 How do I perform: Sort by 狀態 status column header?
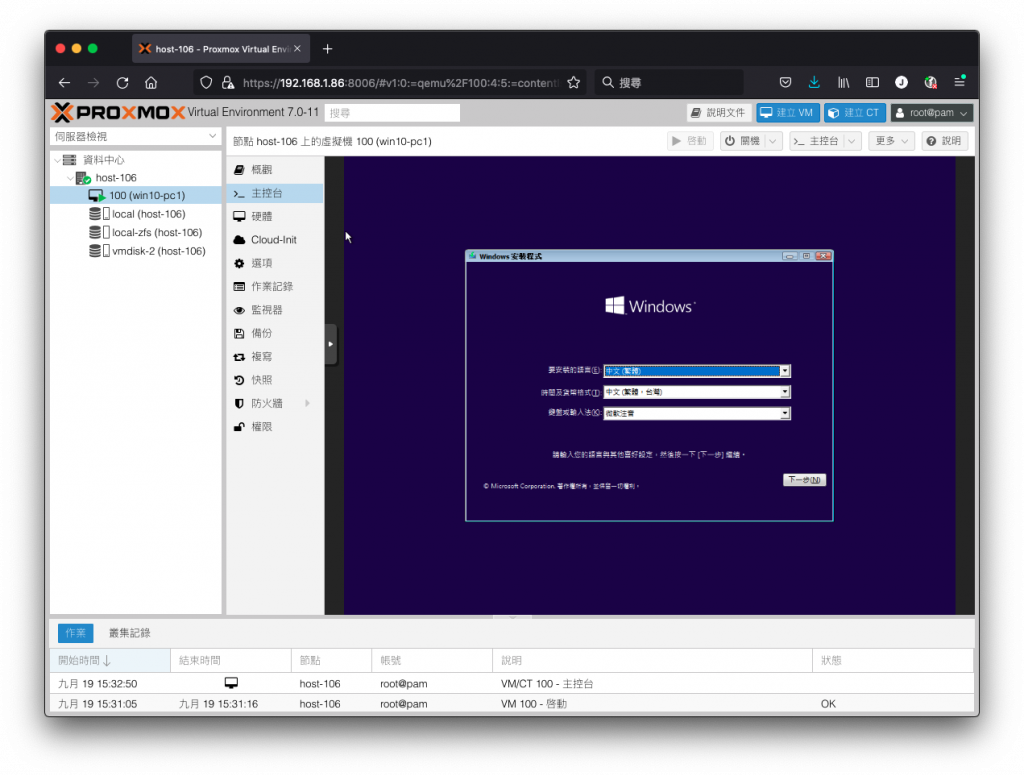pos(893,660)
